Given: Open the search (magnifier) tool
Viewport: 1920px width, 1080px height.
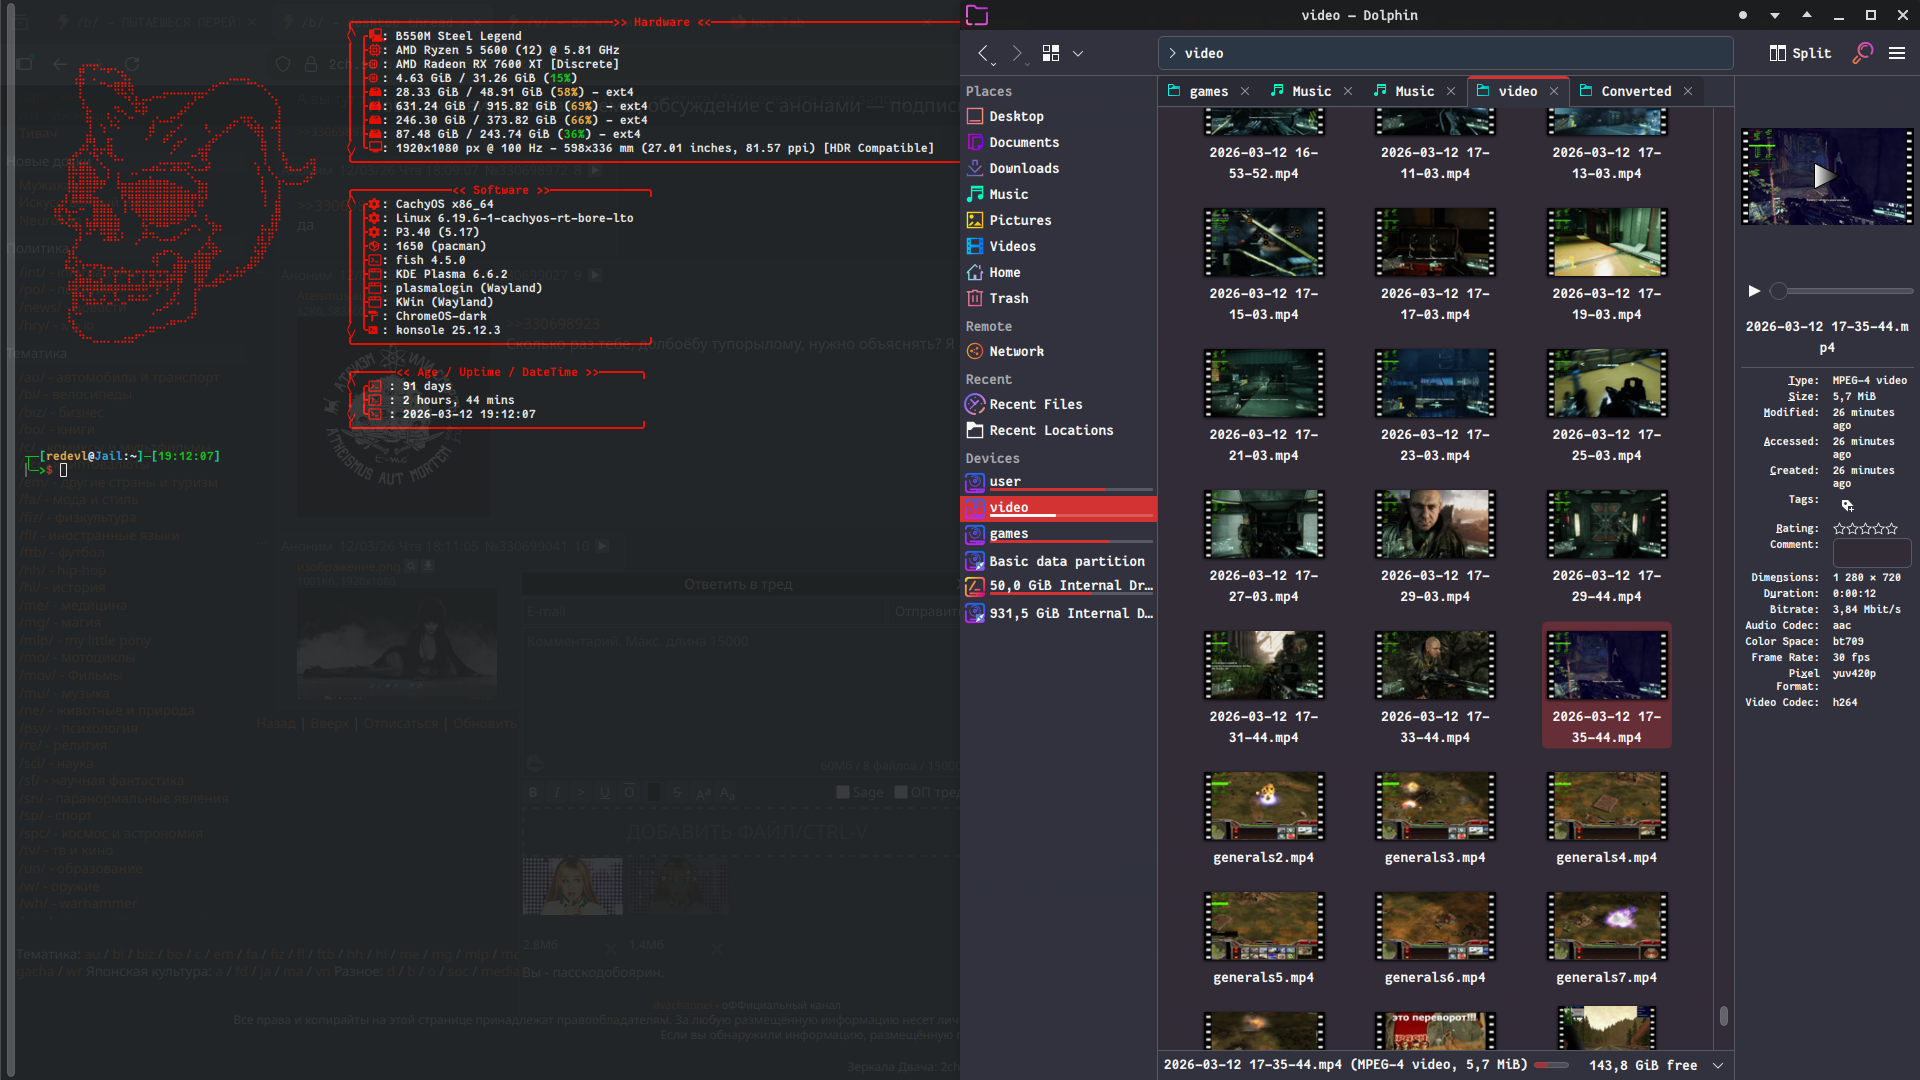Looking at the screenshot, I should tap(1862, 54).
